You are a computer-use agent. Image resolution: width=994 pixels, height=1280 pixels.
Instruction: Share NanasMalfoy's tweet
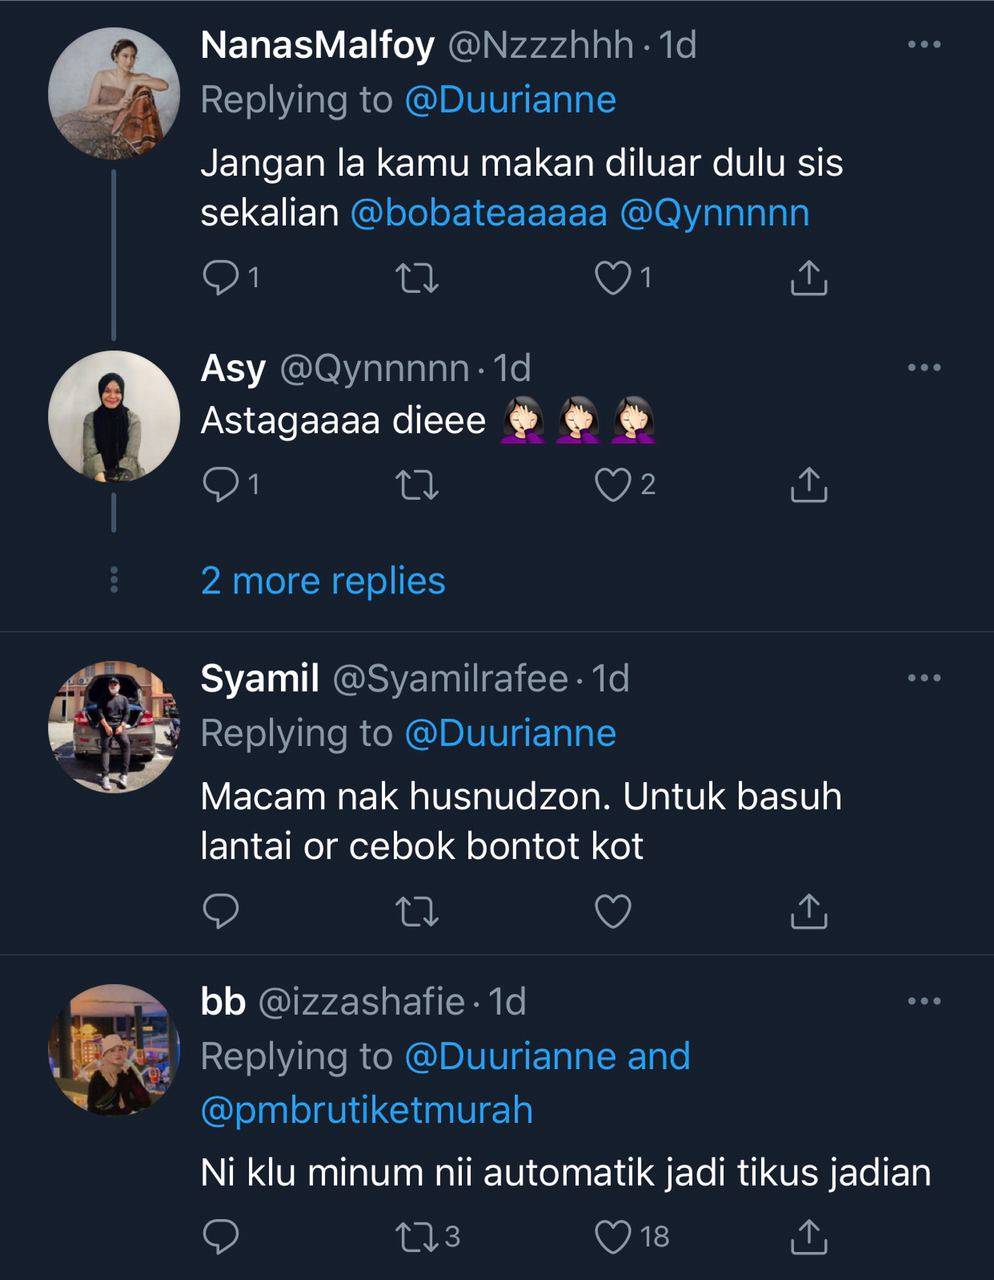click(x=808, y=277)
